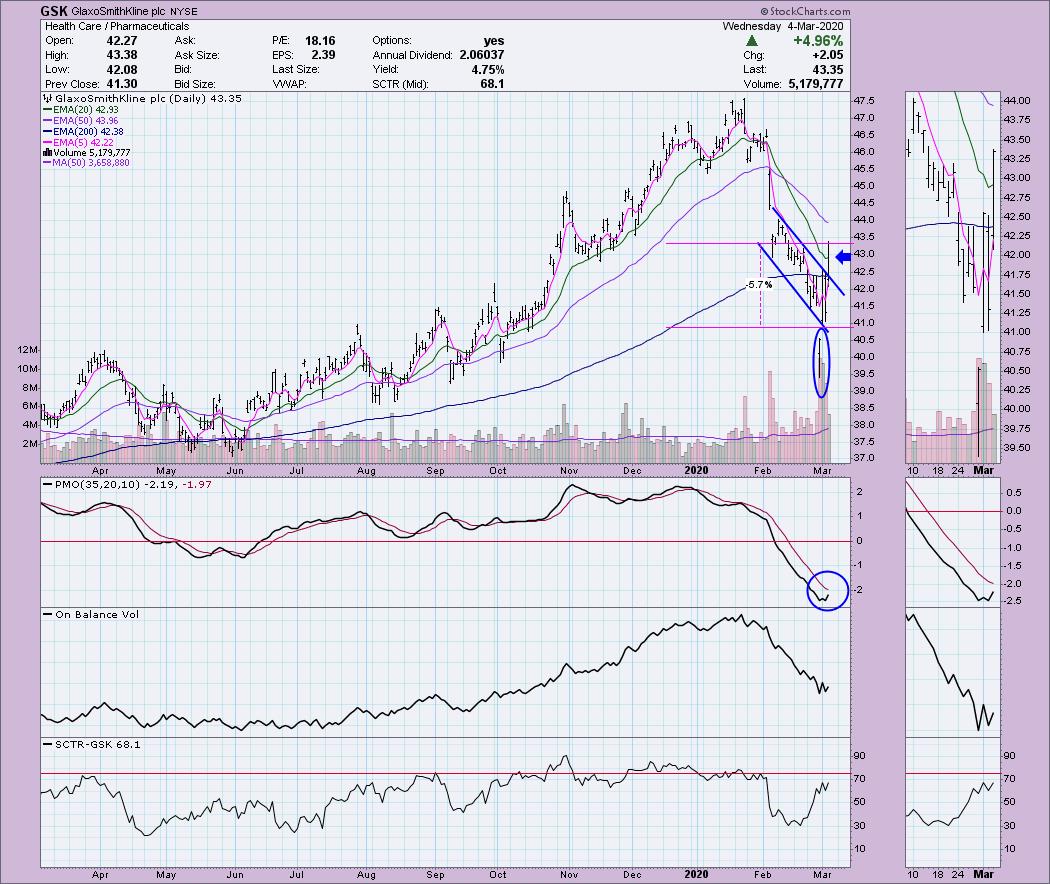The width and height of the screenshot is (1050, 884).
Task: Click the Prev Close value 41.30
Action: (121, 84)
